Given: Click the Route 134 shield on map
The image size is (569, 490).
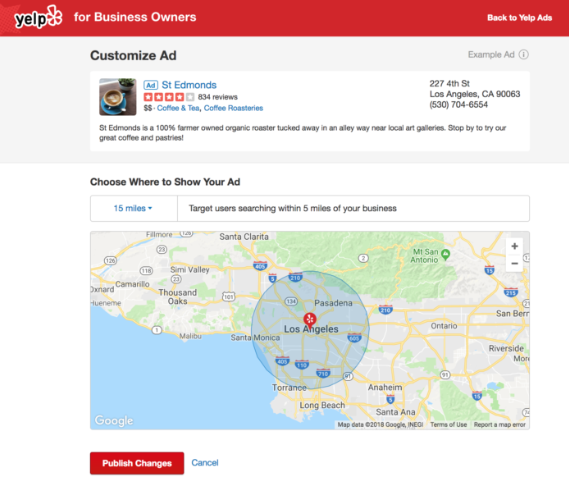Looking at the screenshot, I should tap(291, 301).
